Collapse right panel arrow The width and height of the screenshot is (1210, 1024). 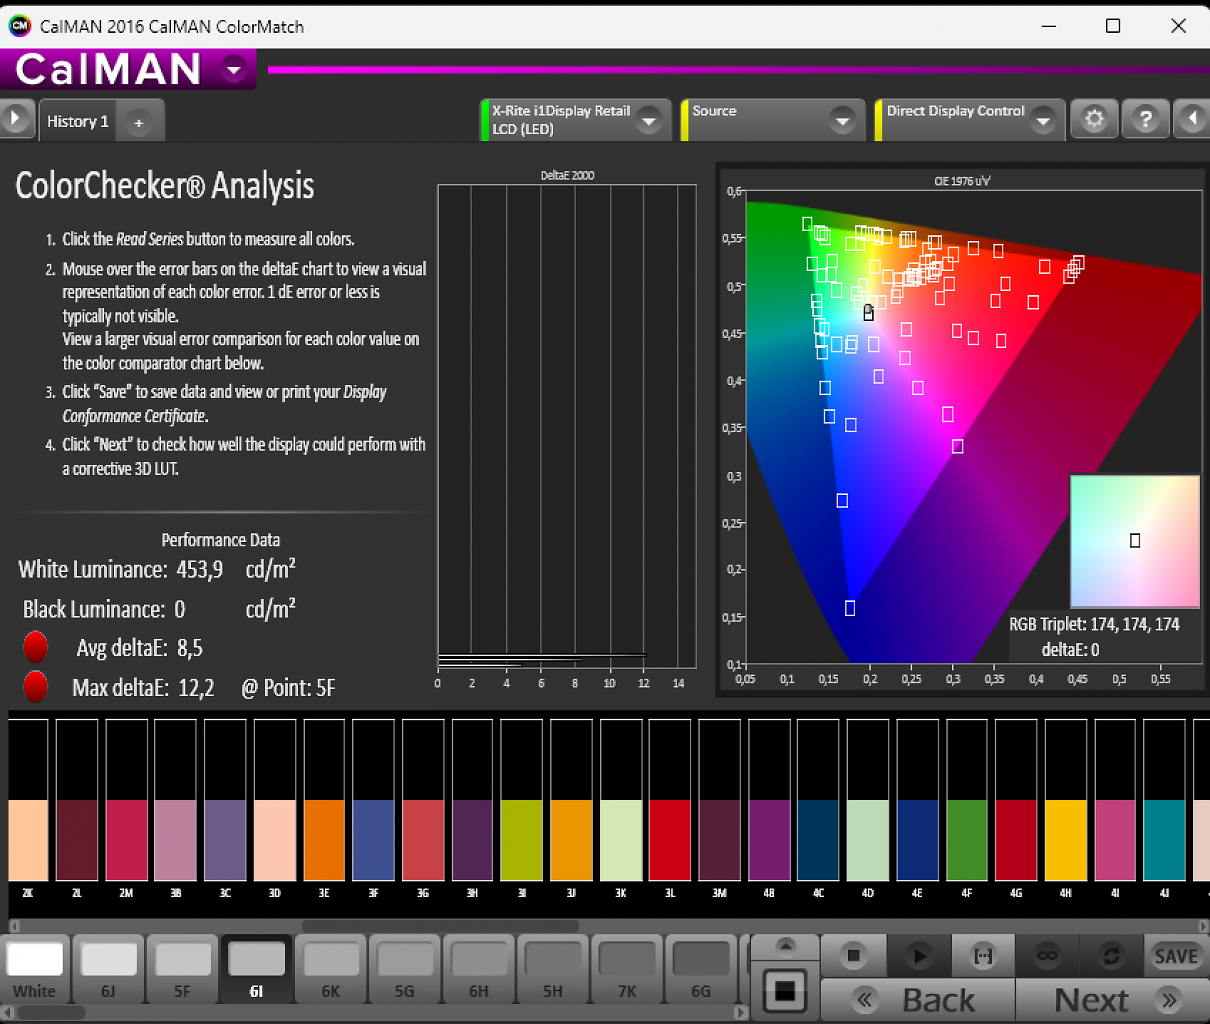point(1192,120)
